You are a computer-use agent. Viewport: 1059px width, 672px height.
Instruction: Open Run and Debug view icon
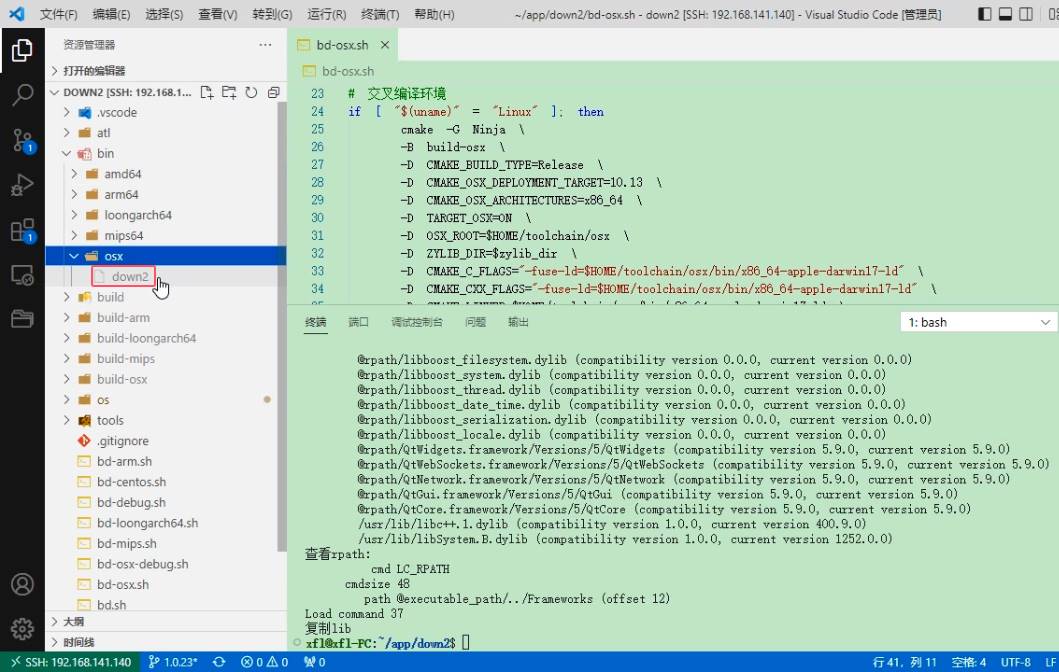(x=22, y=184)
